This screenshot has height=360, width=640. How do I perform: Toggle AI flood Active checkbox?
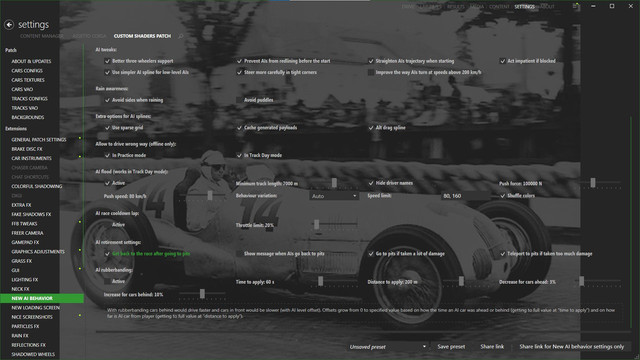point(107,183)
